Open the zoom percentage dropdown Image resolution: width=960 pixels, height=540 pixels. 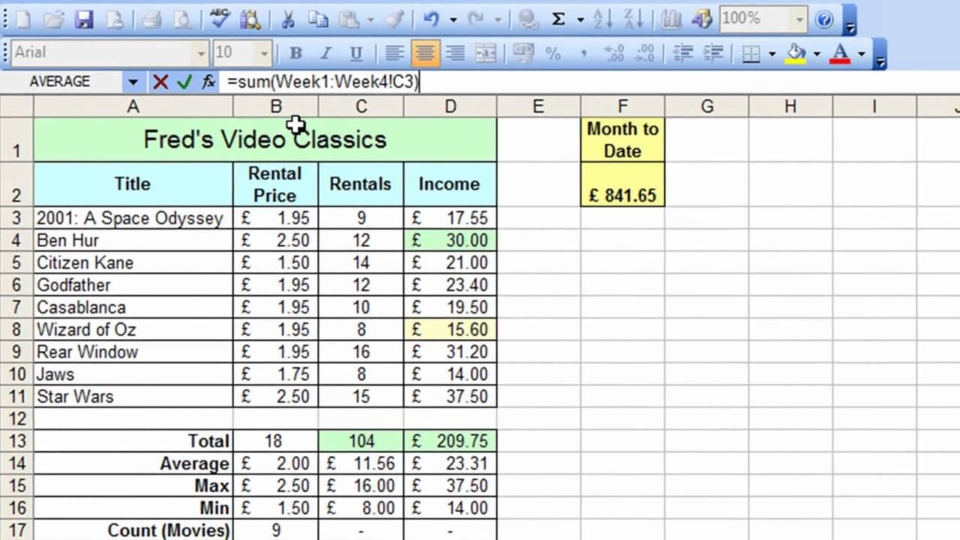(x=799, y=19)
